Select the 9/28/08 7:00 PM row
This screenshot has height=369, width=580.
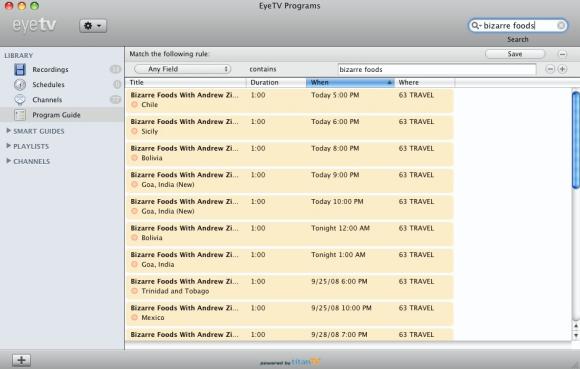click(x=290, y=335)
